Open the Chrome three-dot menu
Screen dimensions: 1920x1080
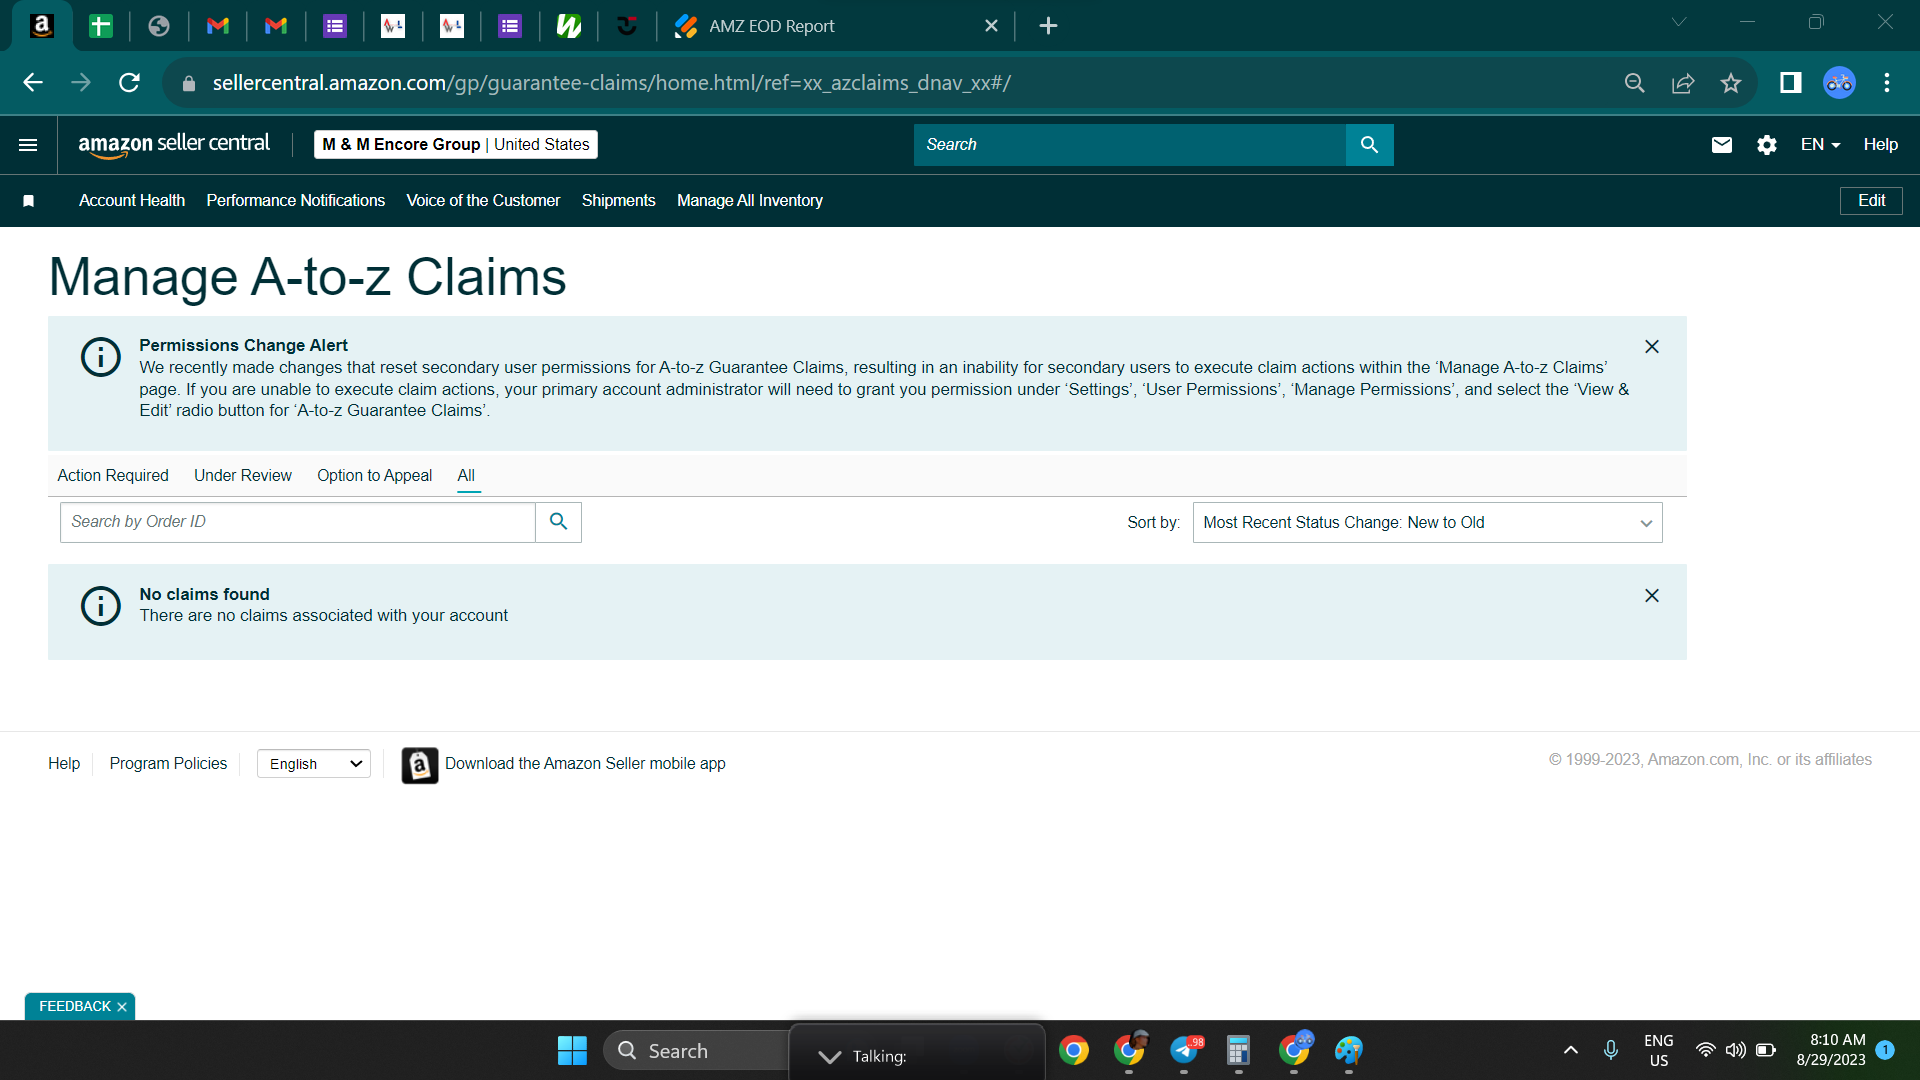click(1887, 83)
